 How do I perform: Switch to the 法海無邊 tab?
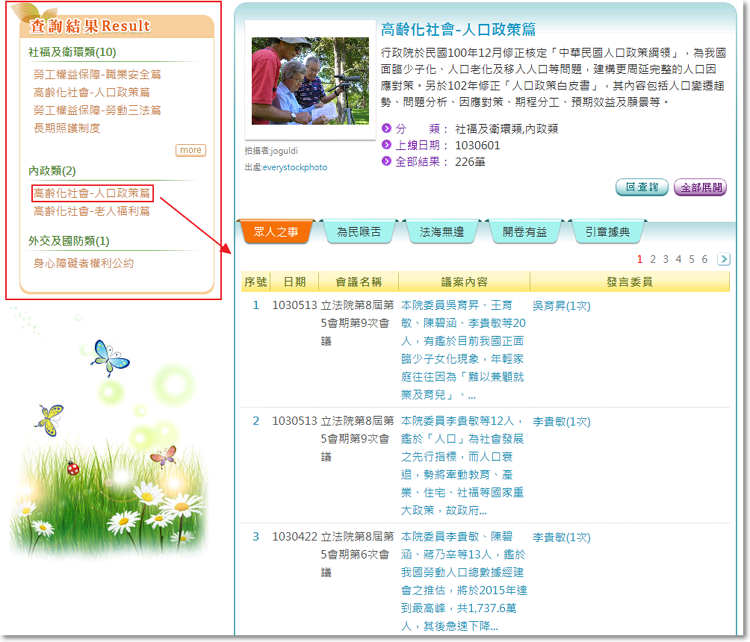(x=441, y=232)
